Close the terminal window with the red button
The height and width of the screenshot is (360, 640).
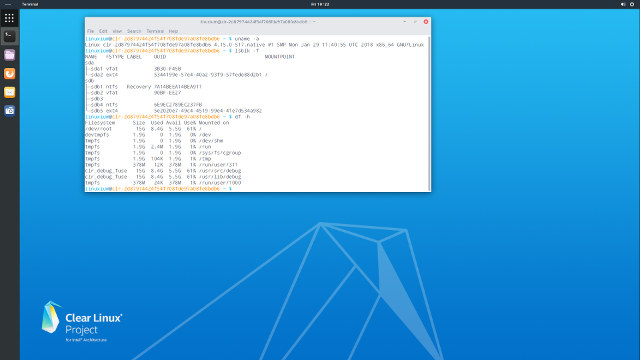[426, 22]
